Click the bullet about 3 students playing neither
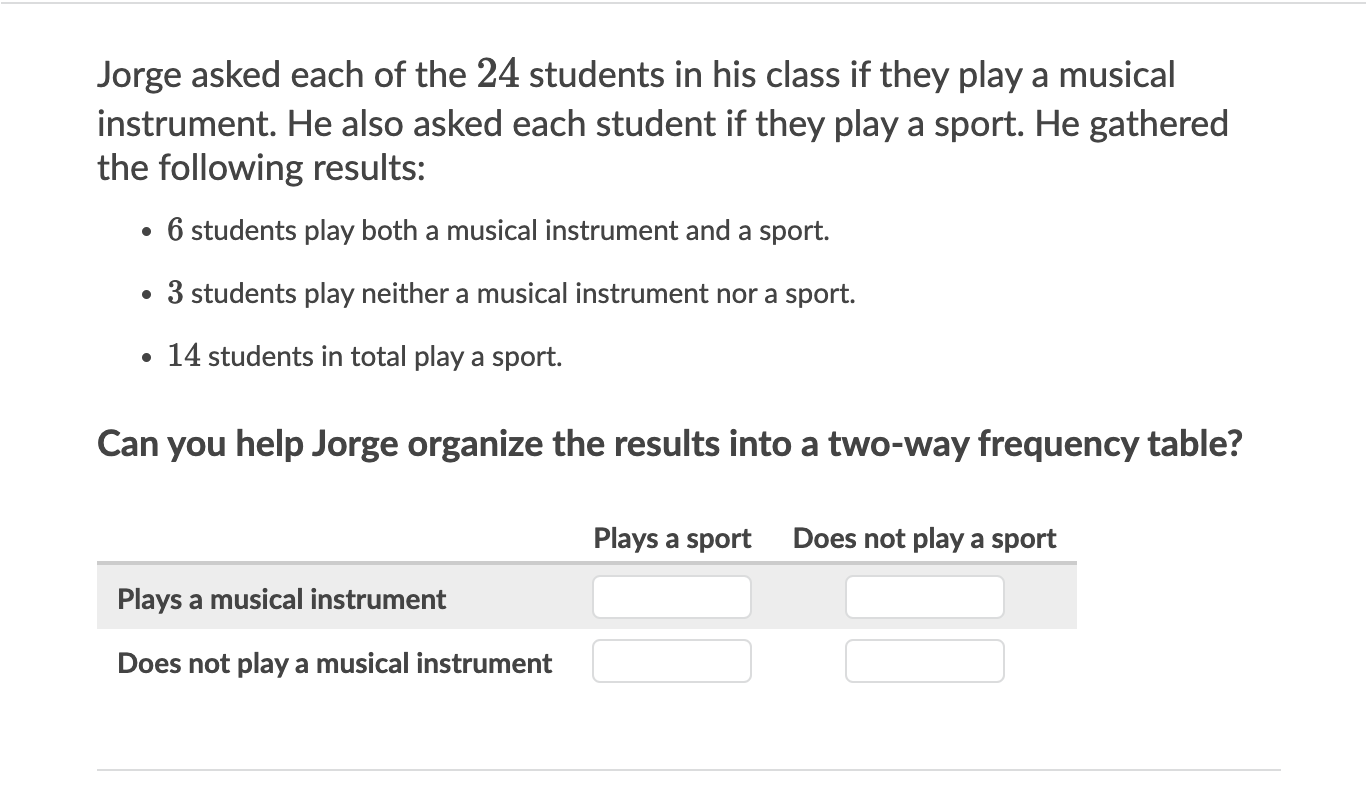This screenshot has height=792, width=1366. tap(511, 293)
